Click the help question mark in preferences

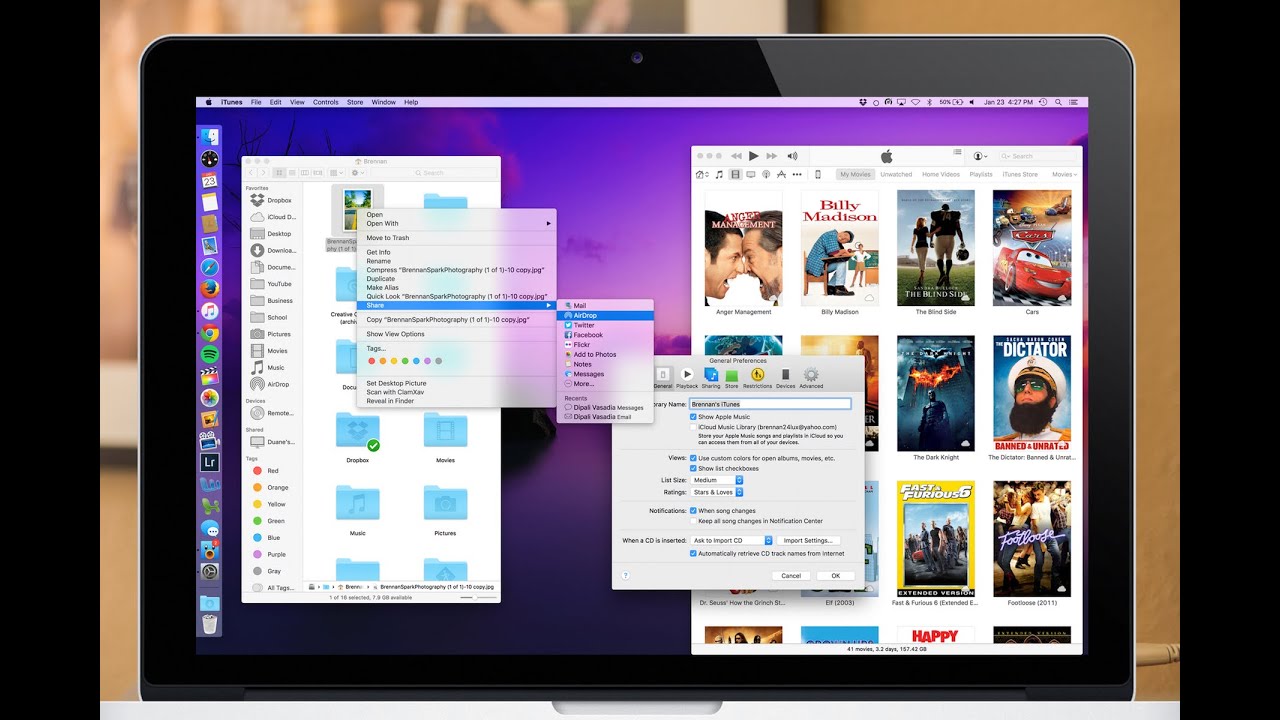[626, 576]
